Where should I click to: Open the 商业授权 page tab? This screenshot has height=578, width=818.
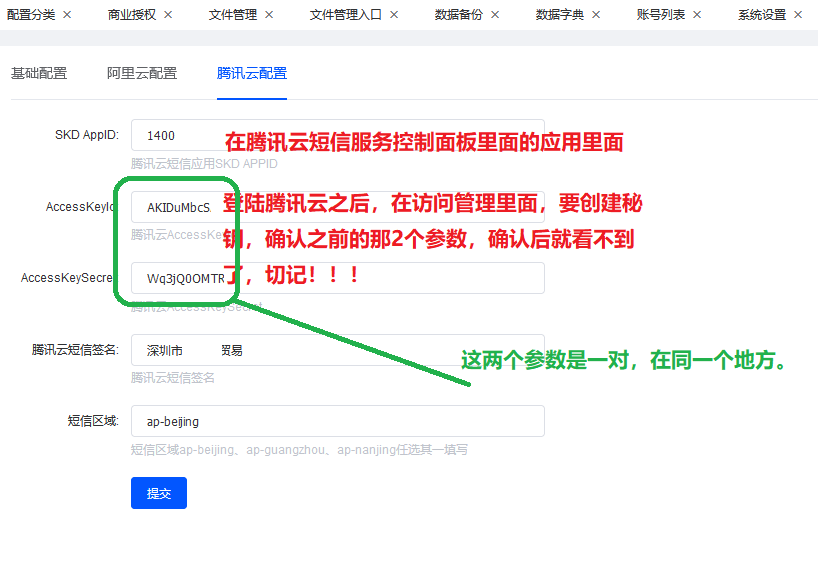(132, 15)
